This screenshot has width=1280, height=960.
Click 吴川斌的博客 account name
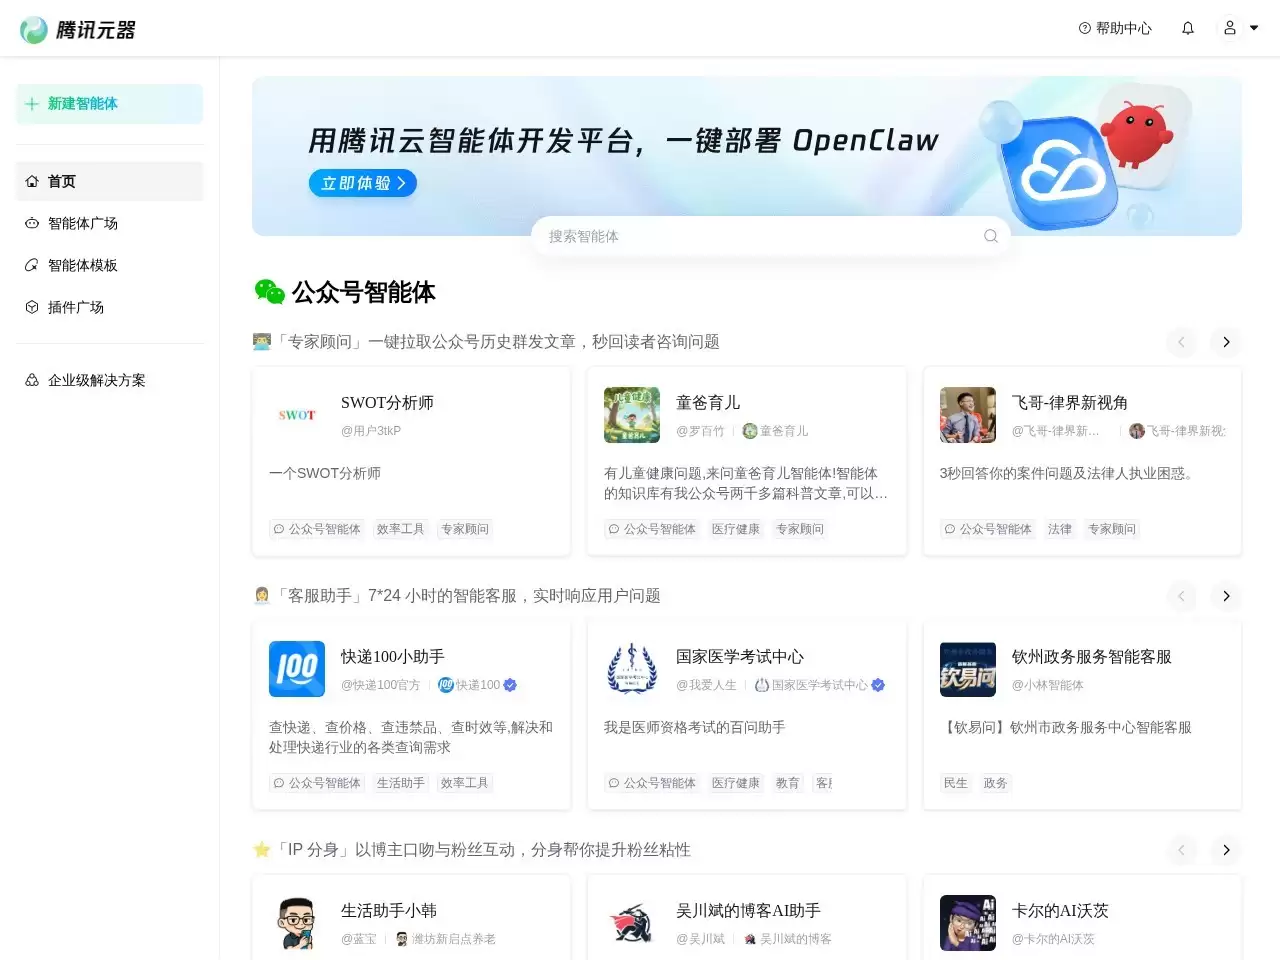(x=795, y=939)
